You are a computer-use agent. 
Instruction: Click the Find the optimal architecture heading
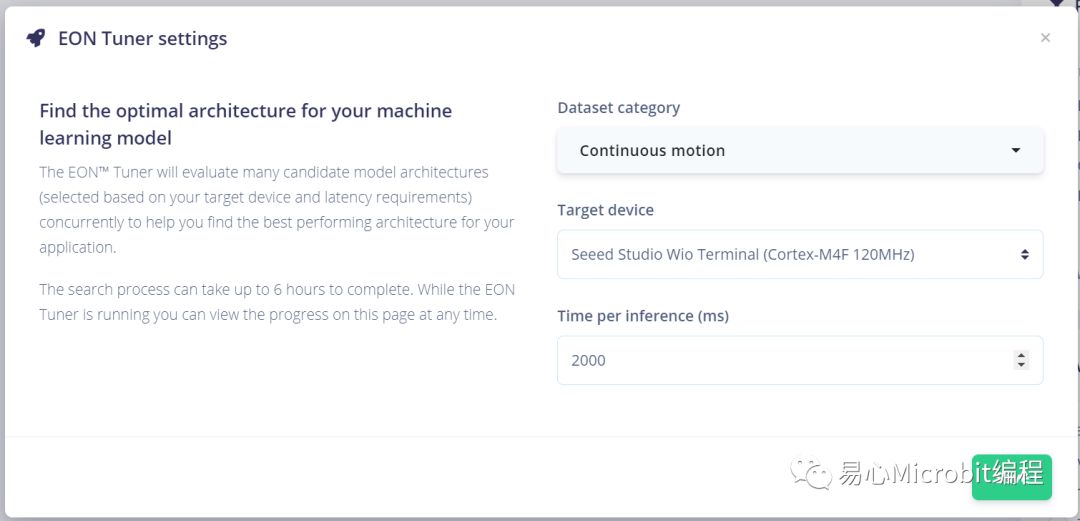(245, 124)
